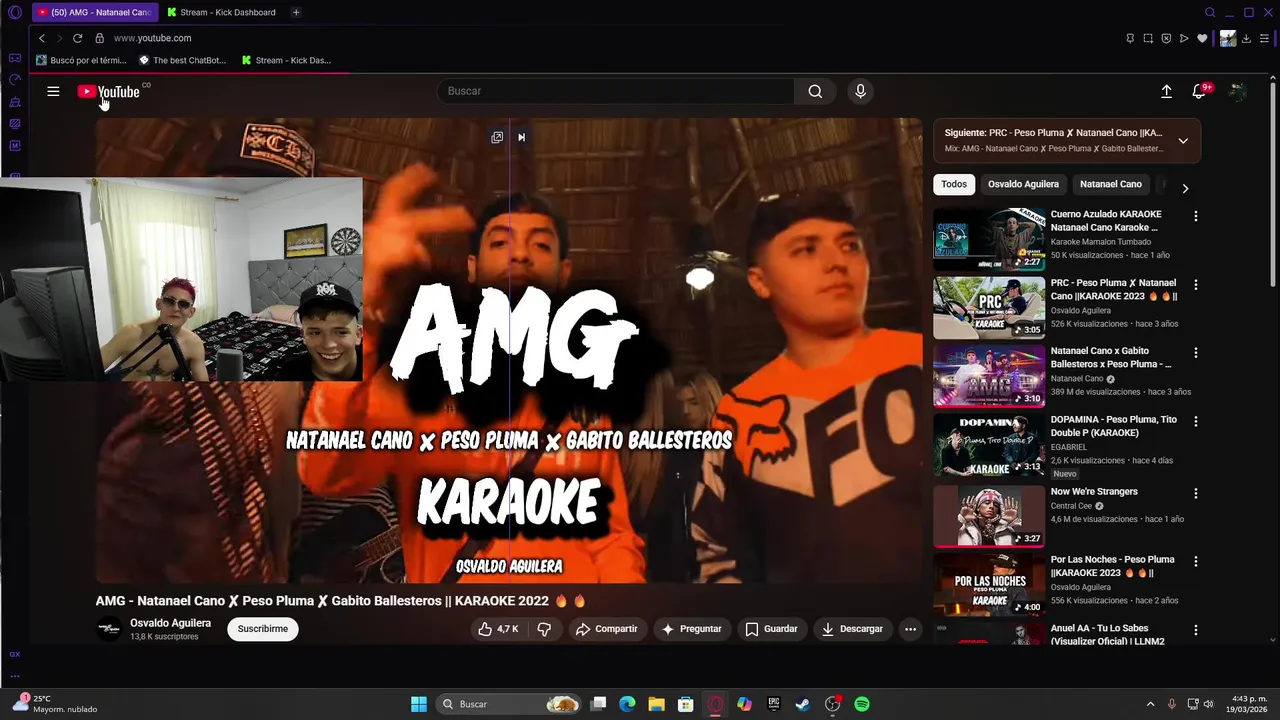
Task: View site security lock icon
Action: click(x=99, y=38)
